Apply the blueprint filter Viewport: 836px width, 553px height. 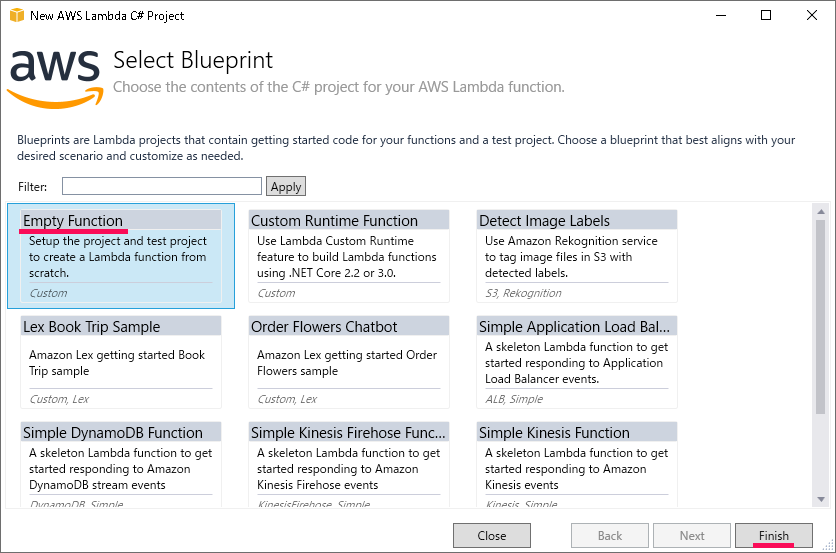click(286, 186)
